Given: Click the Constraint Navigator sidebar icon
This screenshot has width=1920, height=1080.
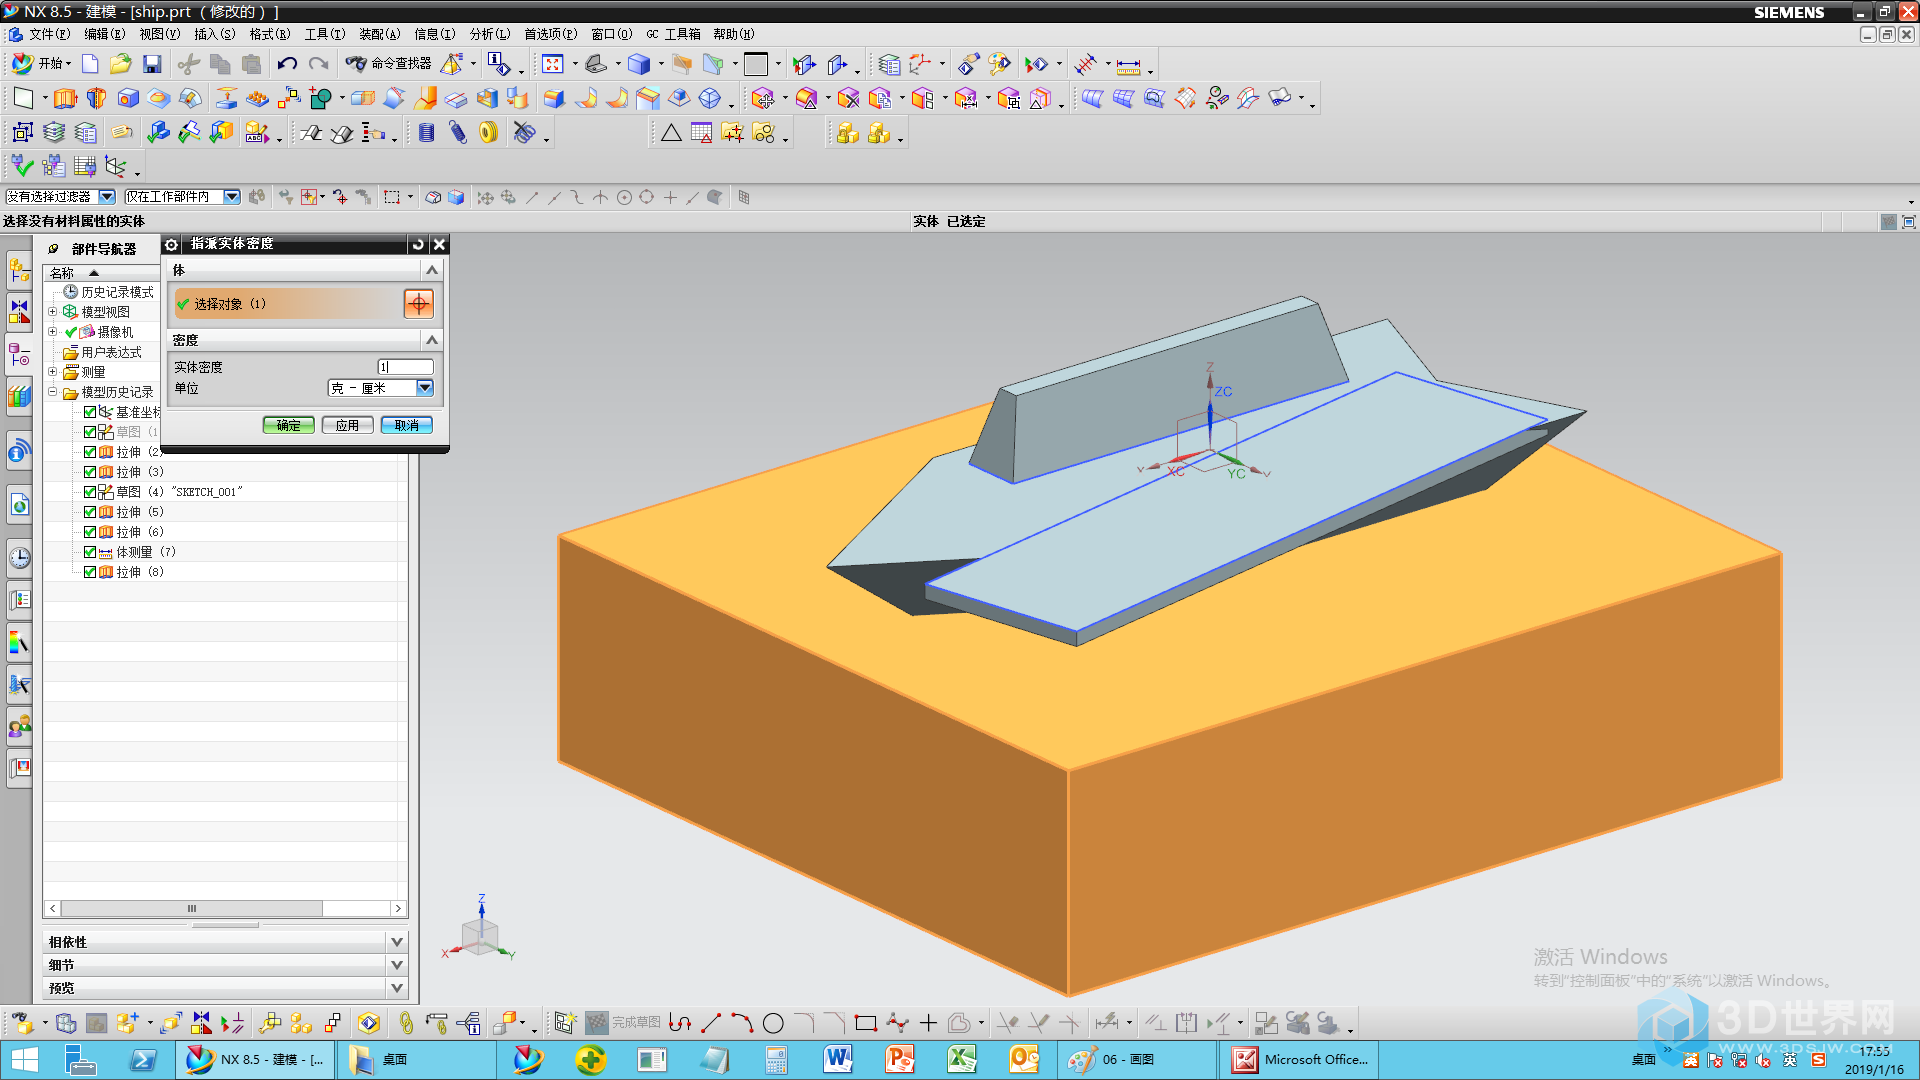Looking at the screenshot, I should click(19, 311).
